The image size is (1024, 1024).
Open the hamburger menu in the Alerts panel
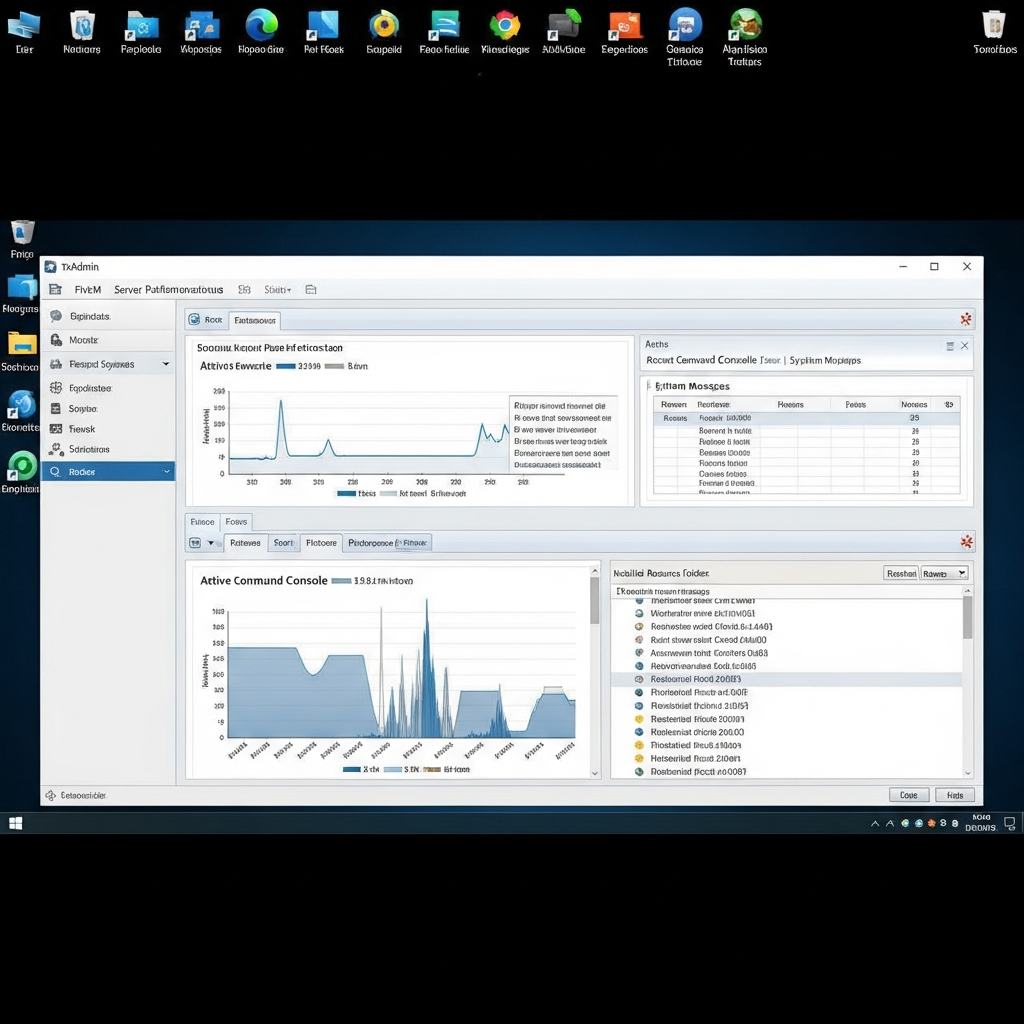tap(950, 345)
